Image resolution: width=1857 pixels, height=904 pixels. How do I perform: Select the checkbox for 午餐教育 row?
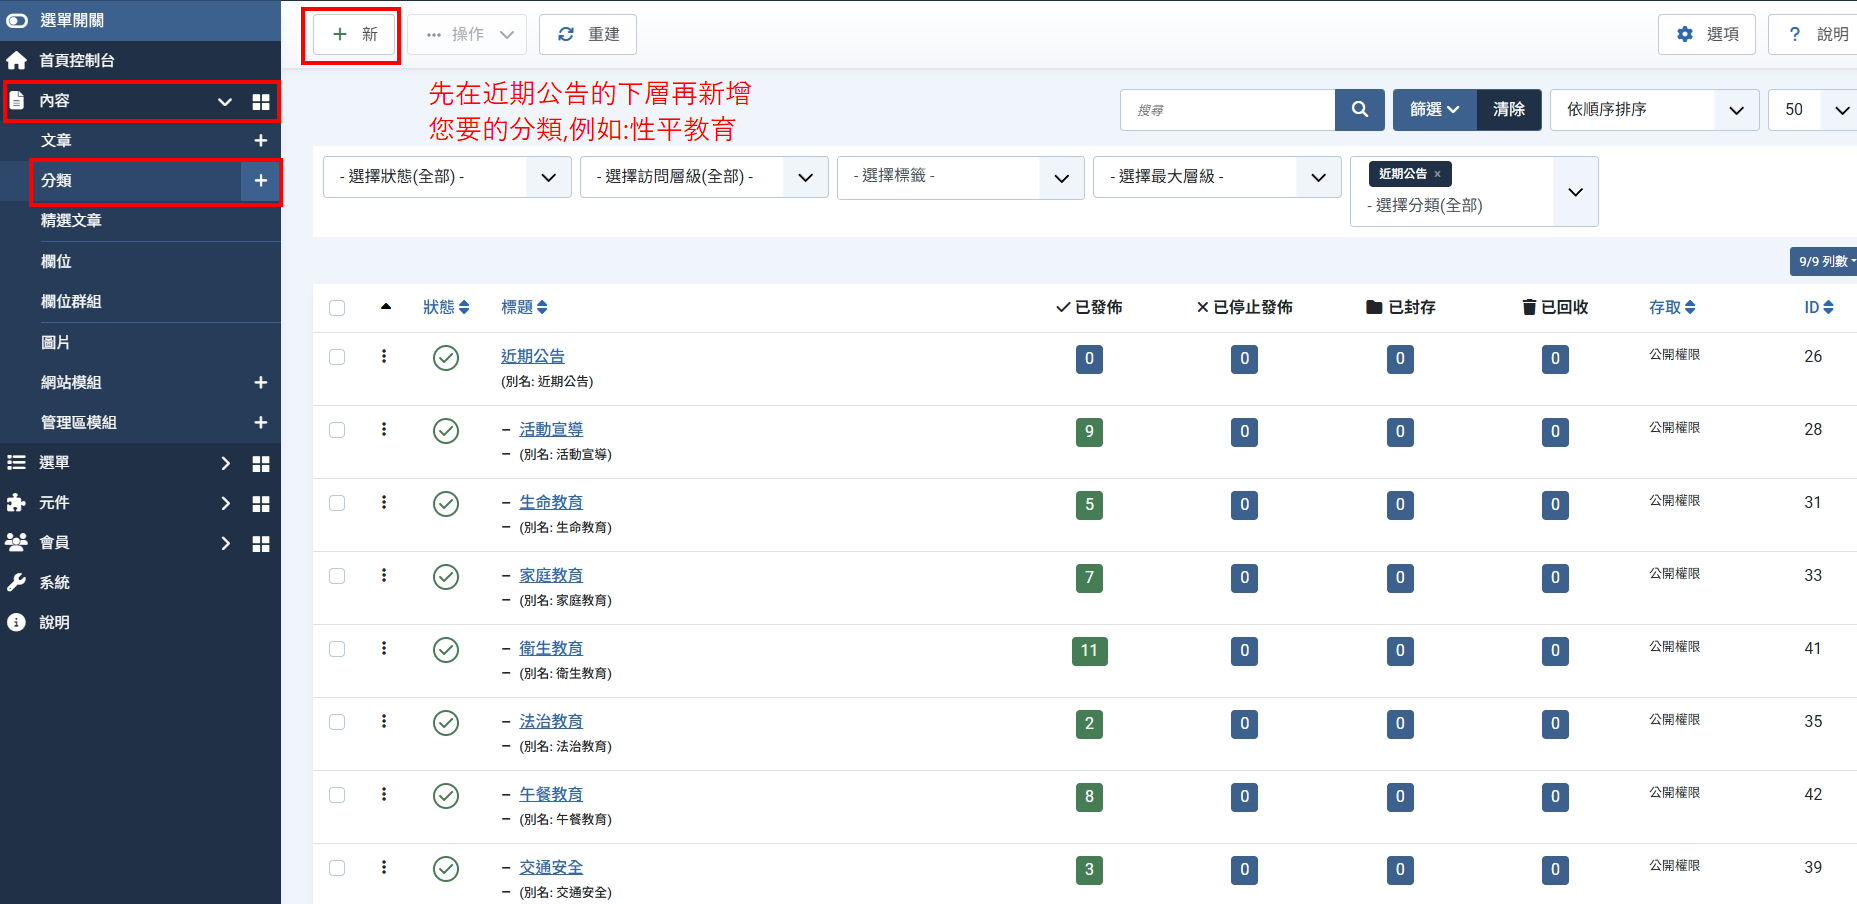pos(337,795)
